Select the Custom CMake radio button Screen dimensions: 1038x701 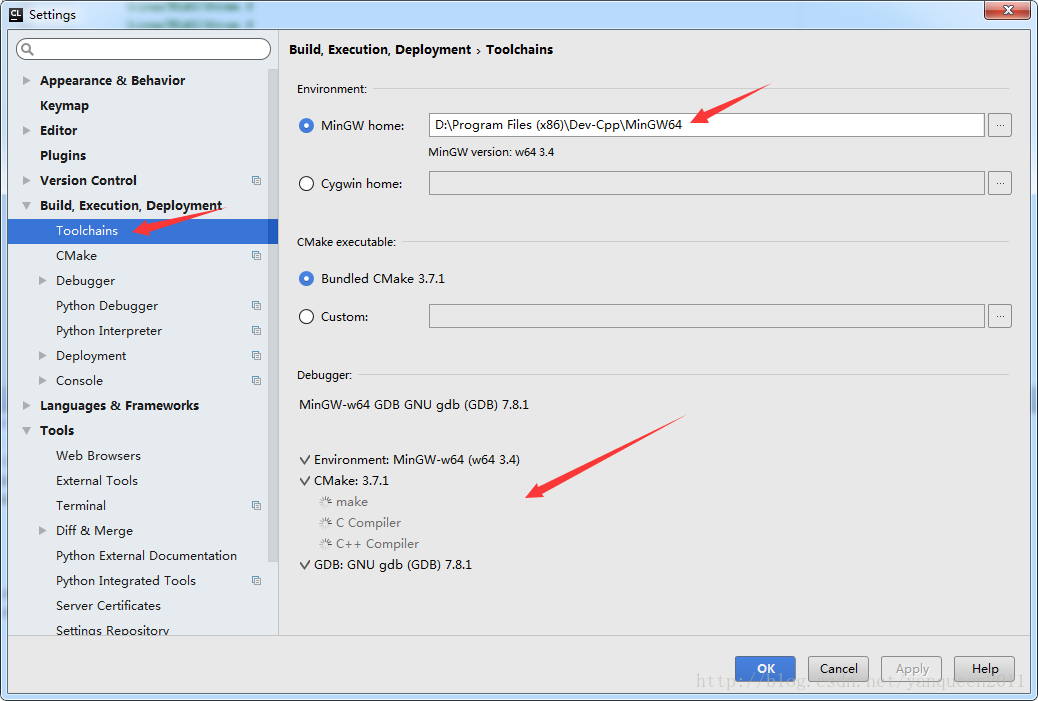(x=306, y=316)
